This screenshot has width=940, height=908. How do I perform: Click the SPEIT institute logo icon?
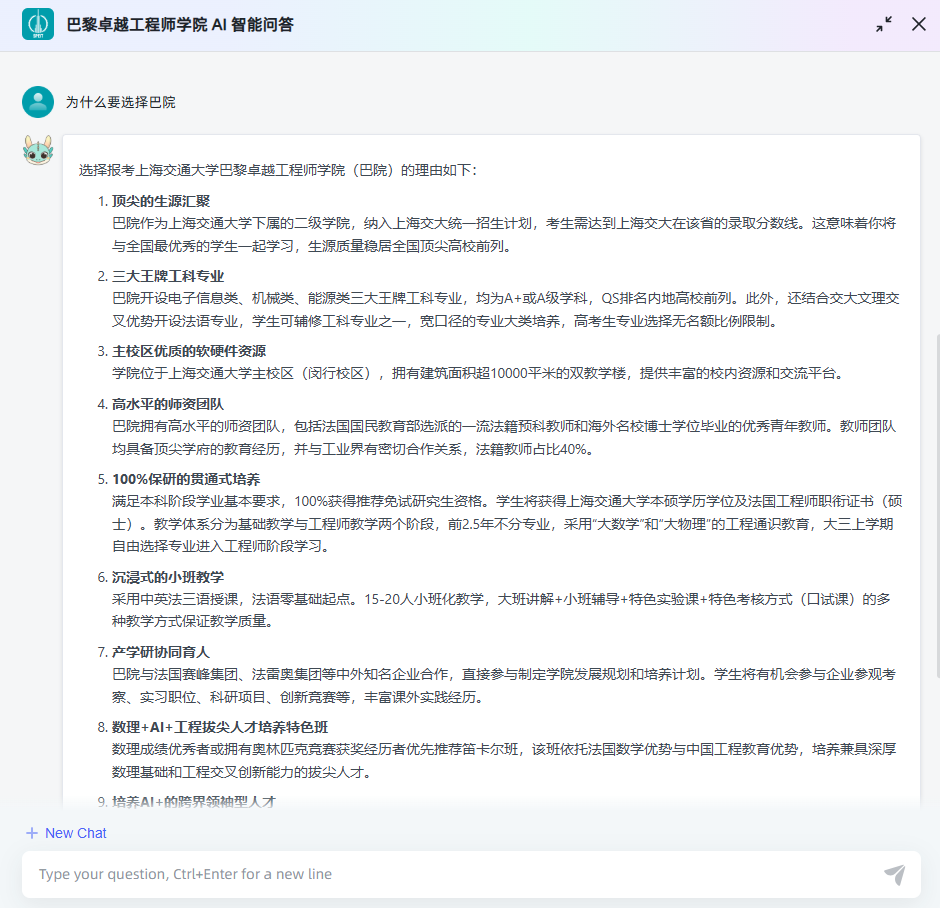tap(38, 24)
